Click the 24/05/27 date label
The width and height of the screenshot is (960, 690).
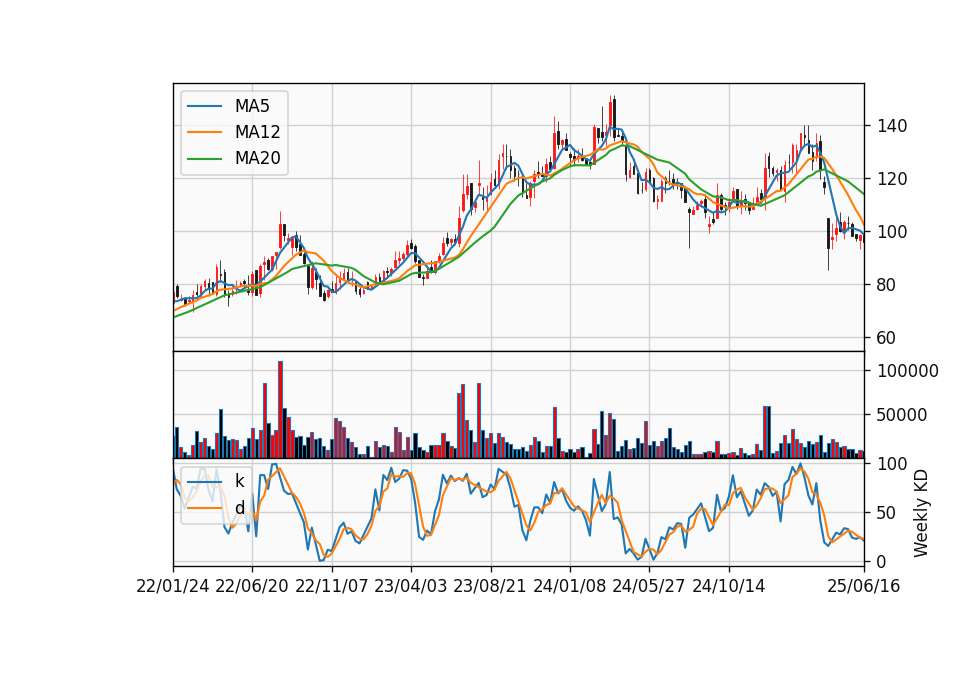click(x=649, y=586)
